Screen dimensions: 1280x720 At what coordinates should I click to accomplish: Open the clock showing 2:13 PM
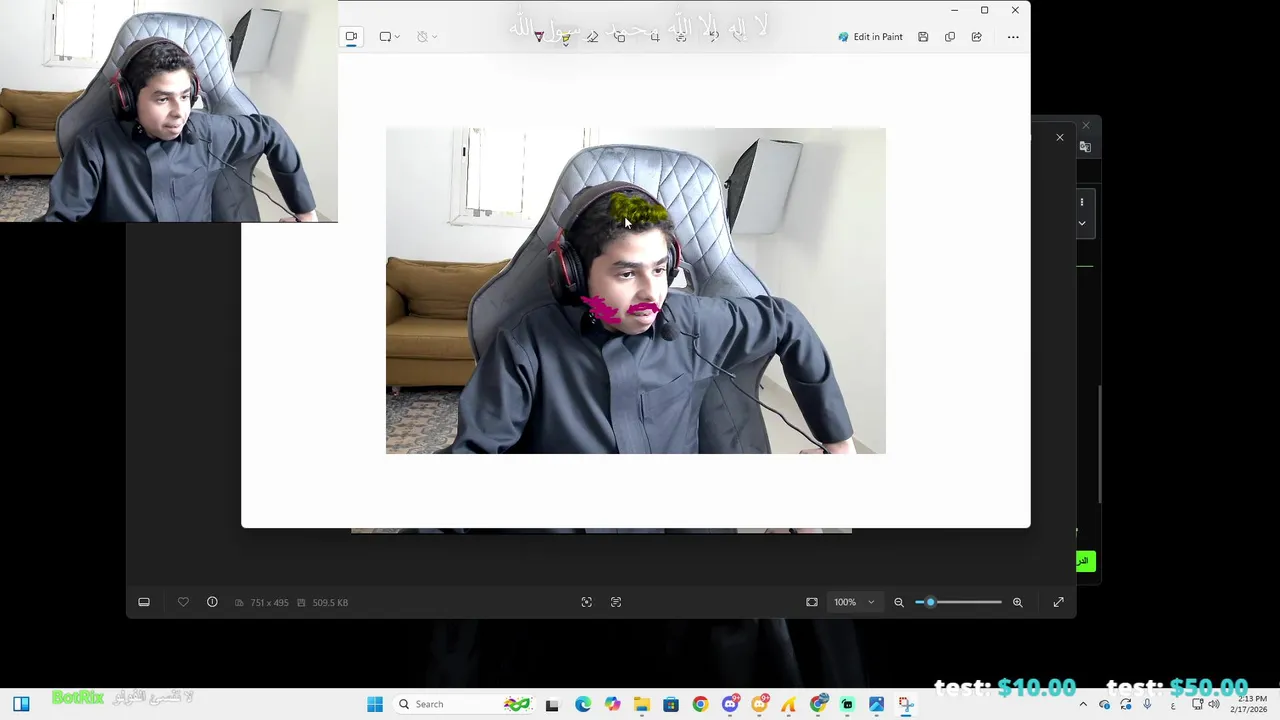(x=1251, y=704)
